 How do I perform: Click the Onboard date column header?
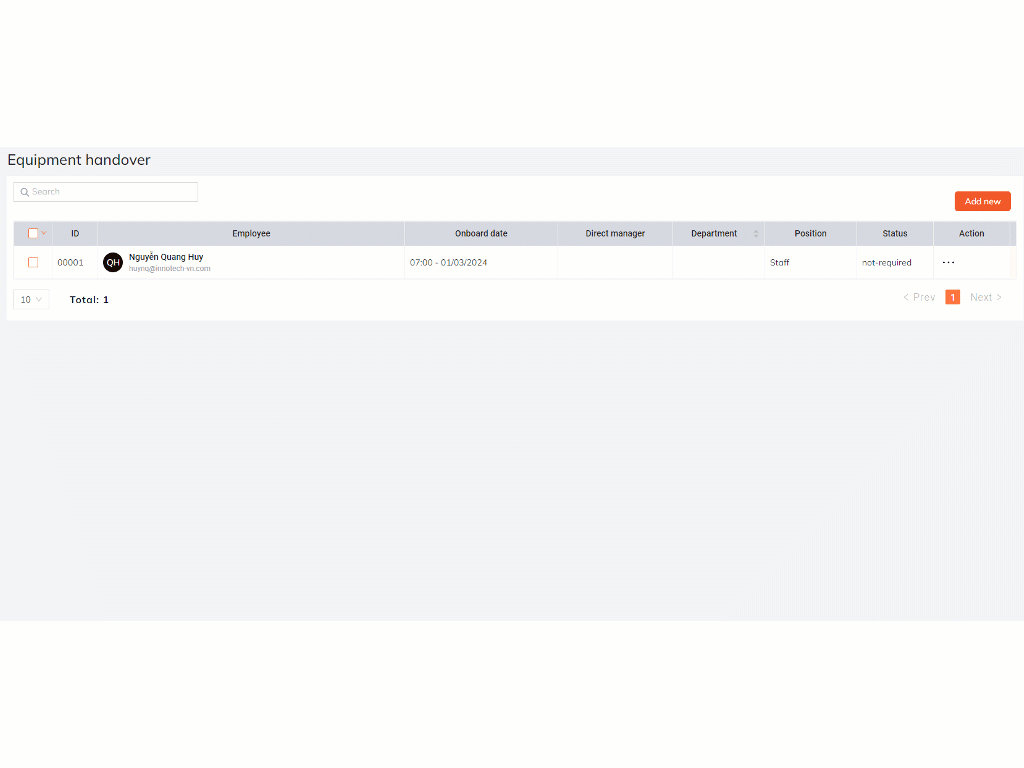pos(481,234)
